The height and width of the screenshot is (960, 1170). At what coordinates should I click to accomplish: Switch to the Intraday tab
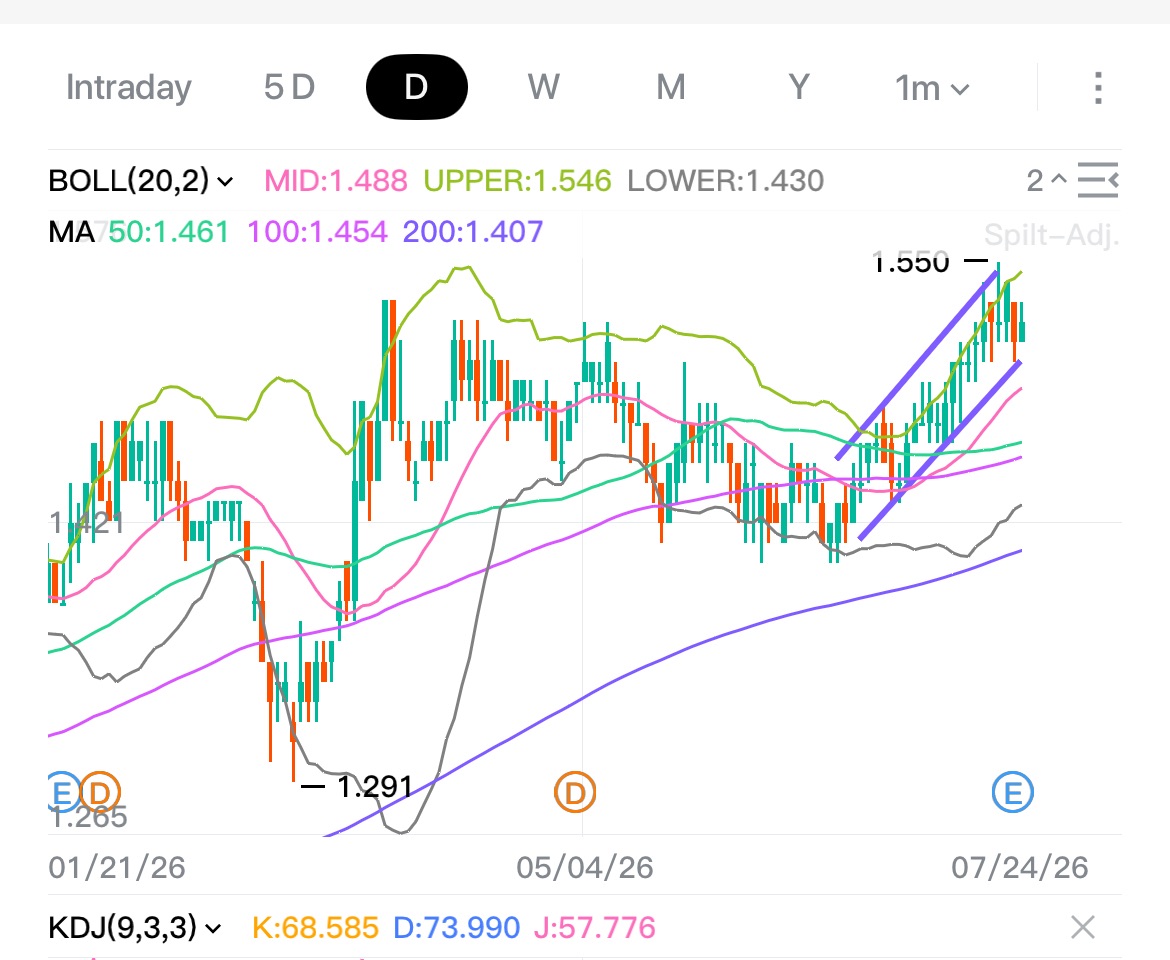tap(128, 87)
